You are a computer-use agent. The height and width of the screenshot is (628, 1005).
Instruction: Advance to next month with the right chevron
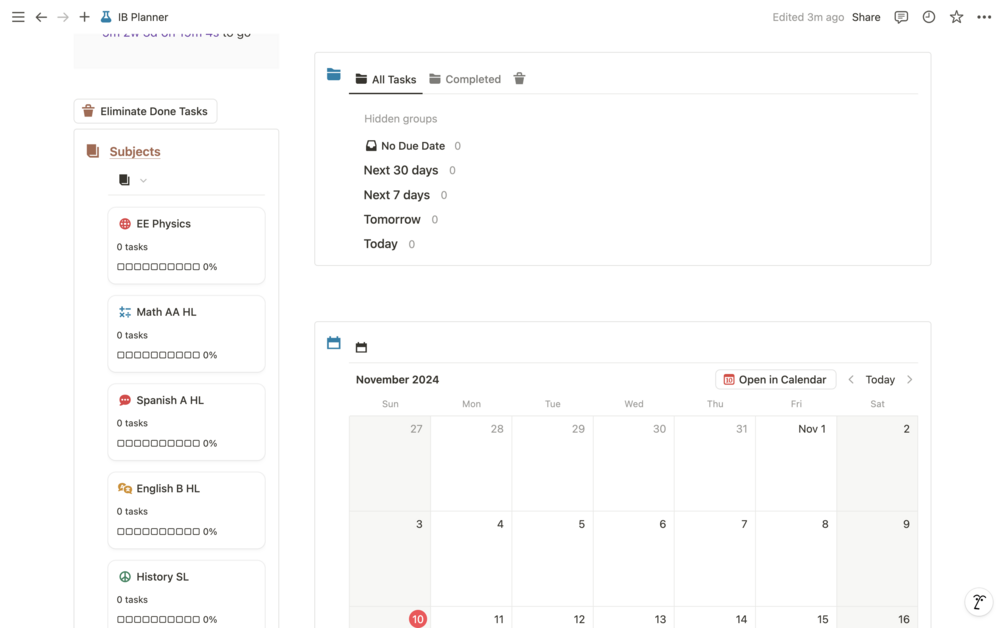pos(909,379)
